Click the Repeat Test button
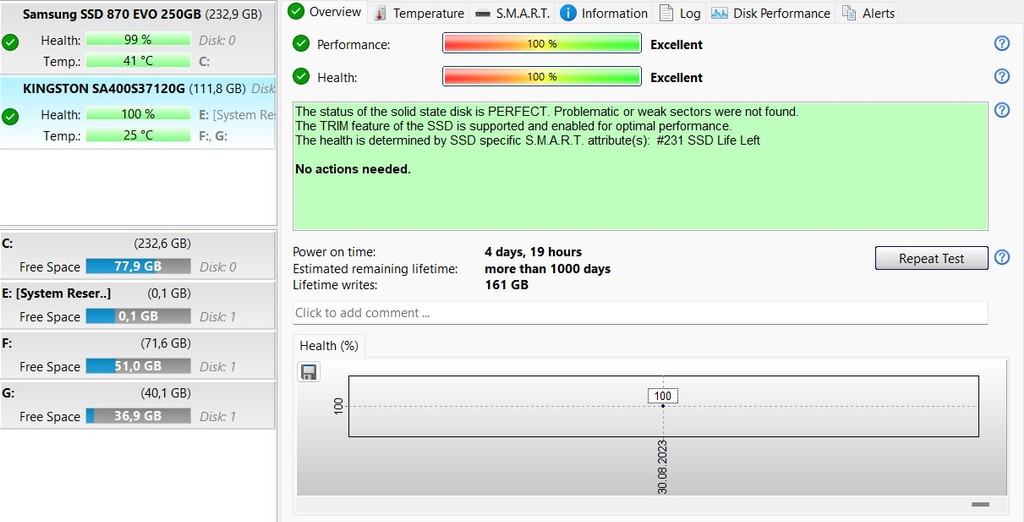The width and height of the screenshot is (1024, 522). [931, 258]
